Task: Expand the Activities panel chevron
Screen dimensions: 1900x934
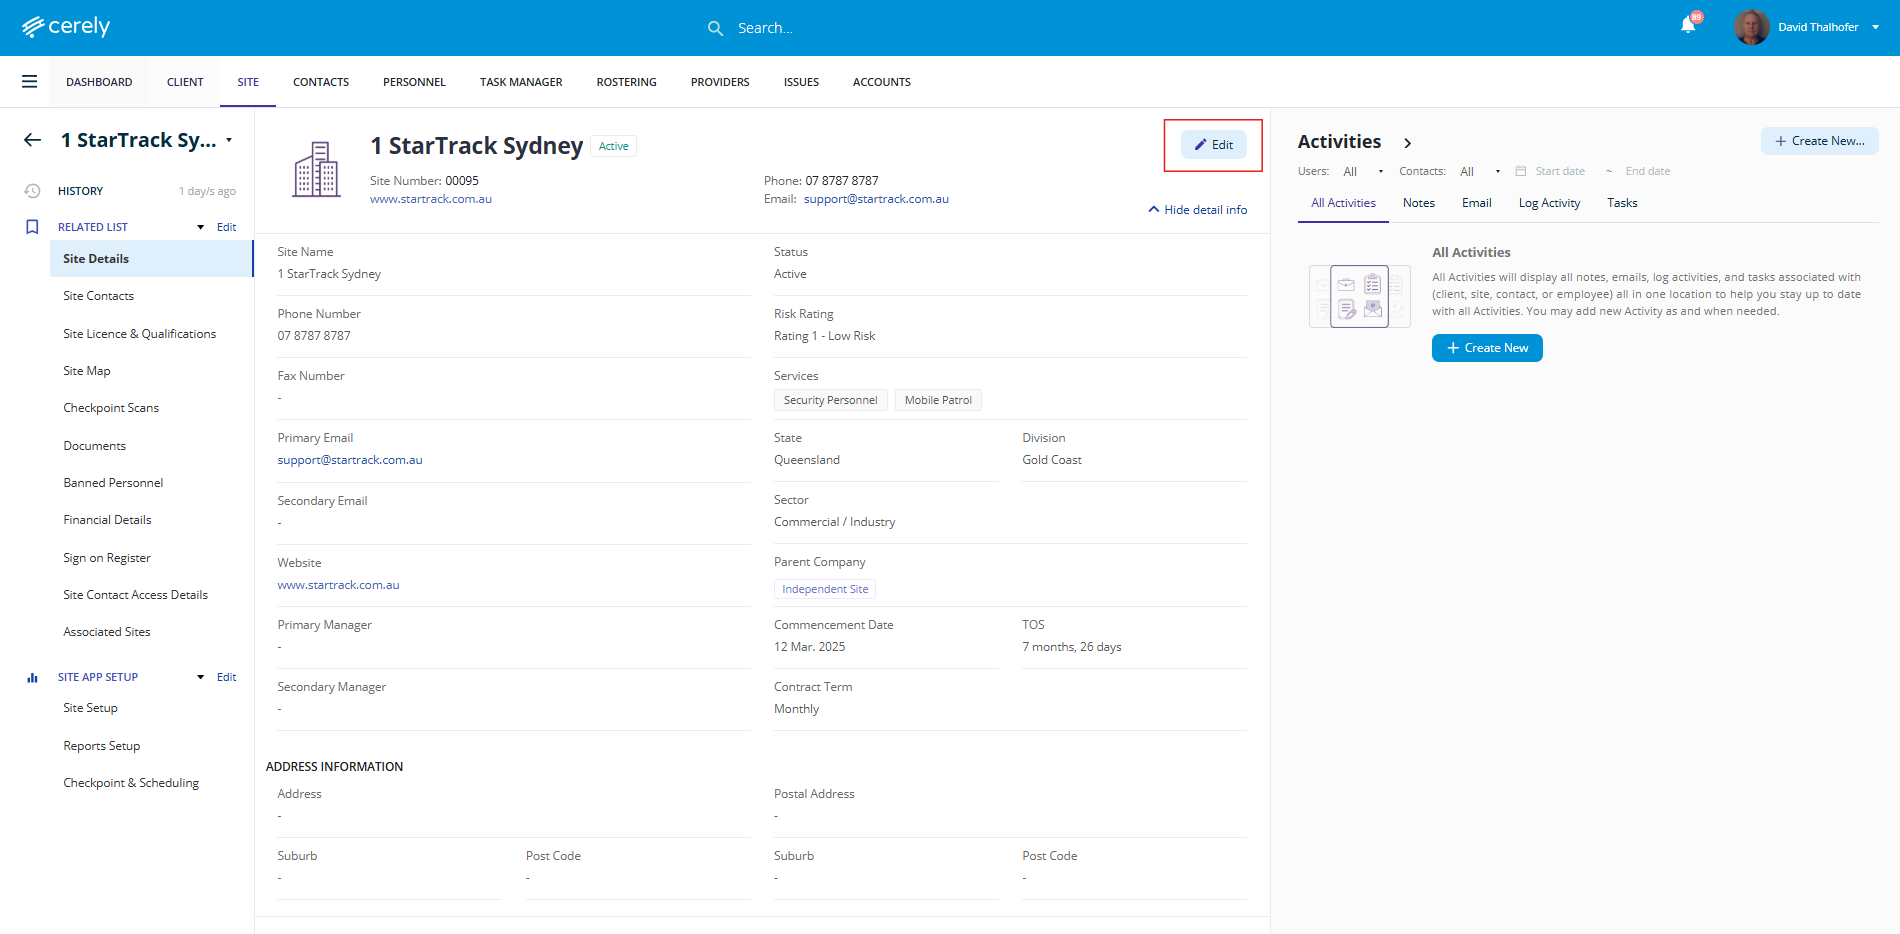Action: (x=1407, y=143)
